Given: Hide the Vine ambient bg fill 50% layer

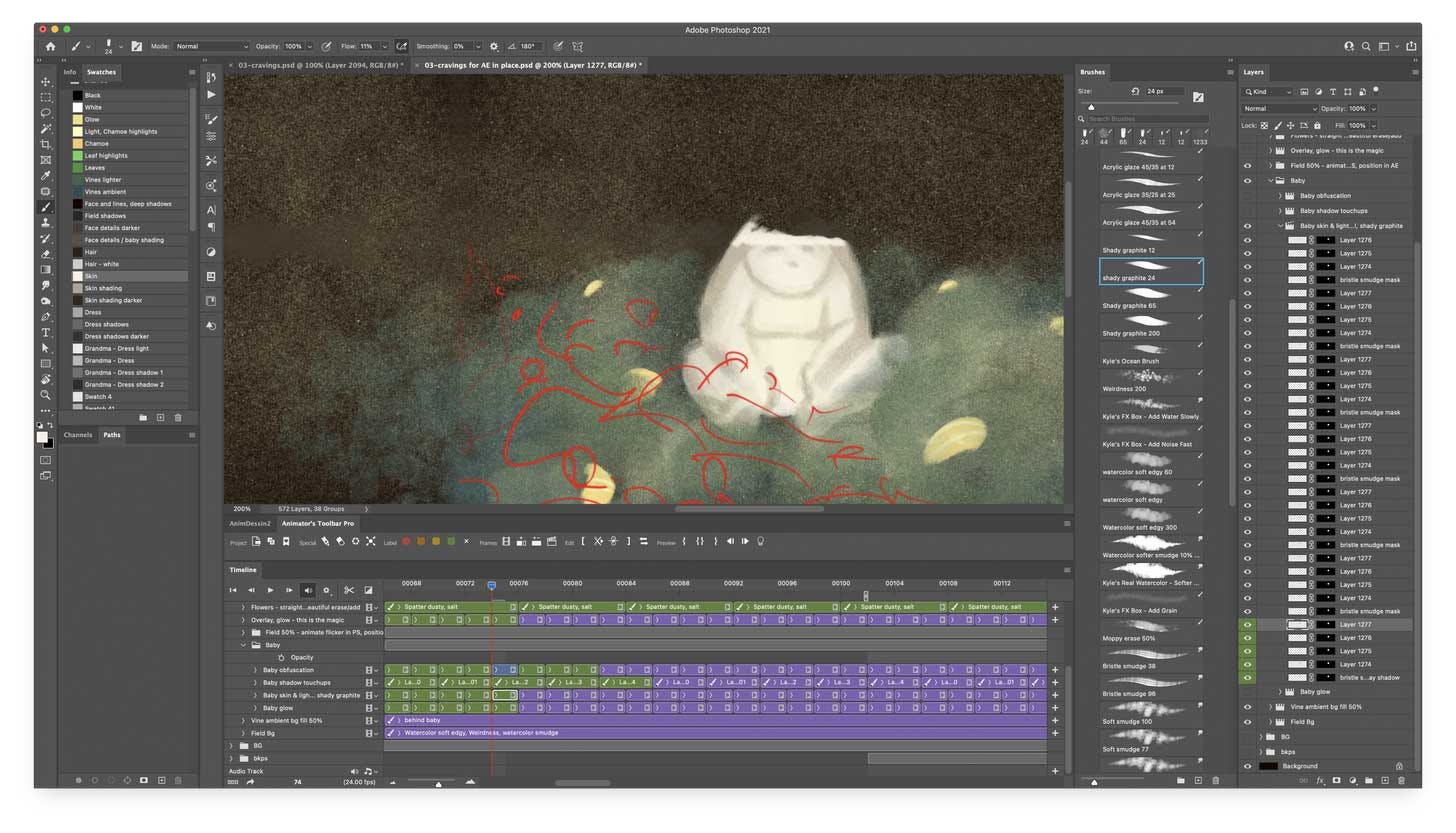Looking at the screenshot, I should point(1247,707).
